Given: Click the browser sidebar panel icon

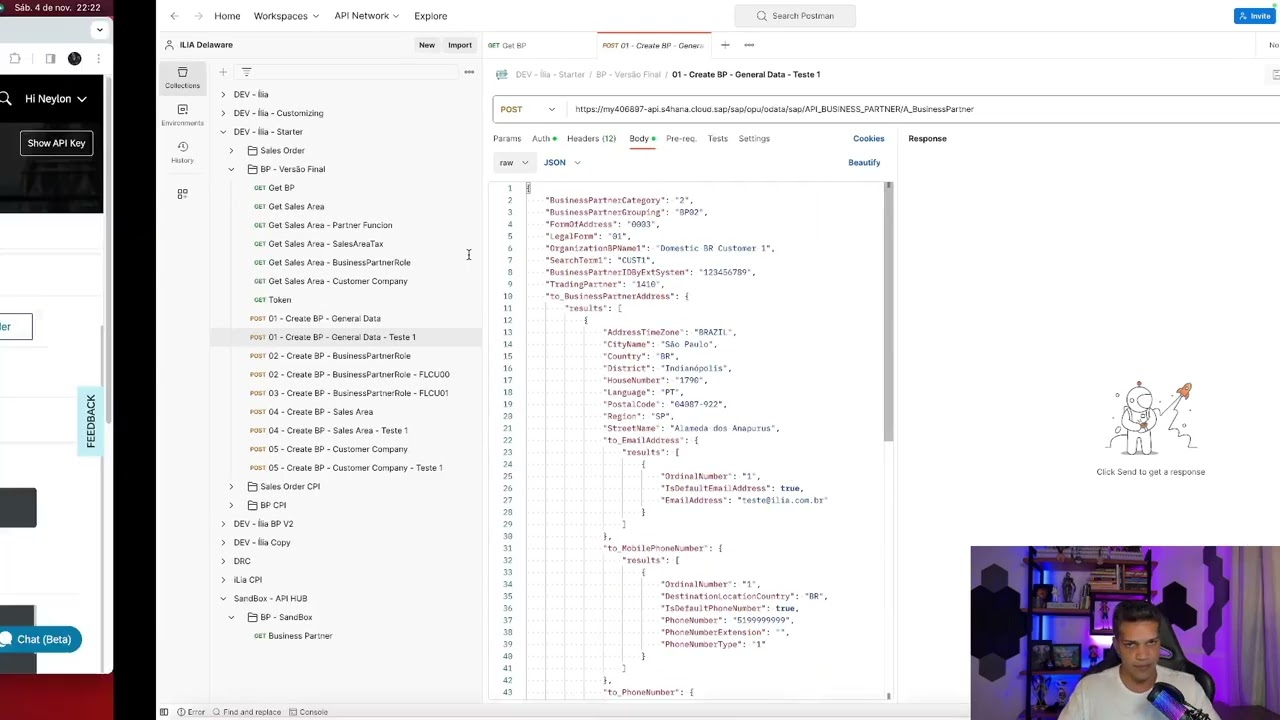Looking at the screenshot, I should [50, 59].
